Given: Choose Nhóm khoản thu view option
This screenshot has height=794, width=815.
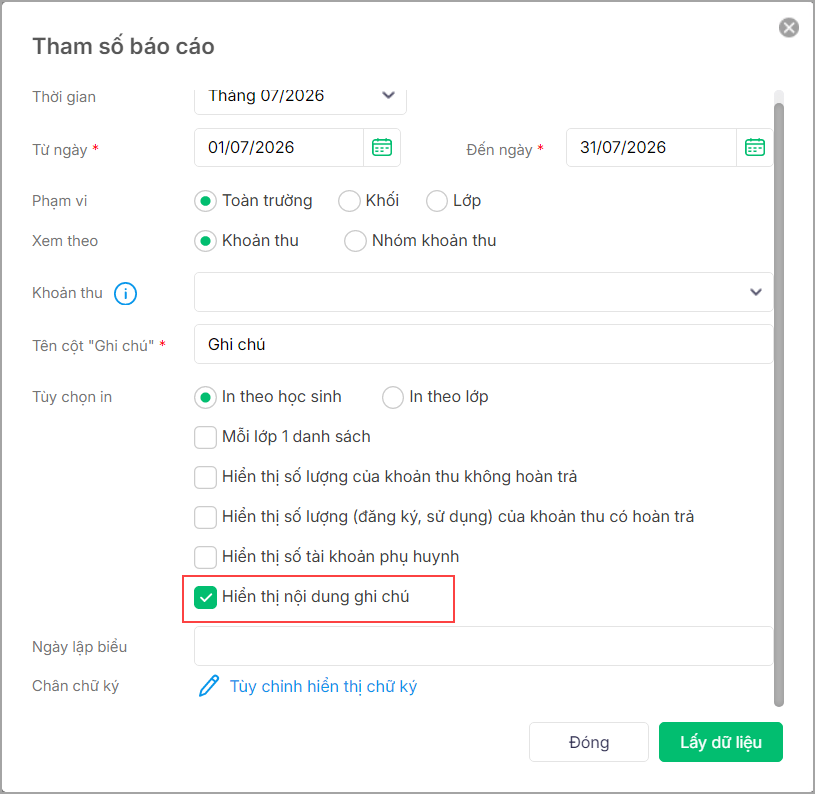Looking at the screenshot, I should pyautogui.click(x=355, y=241).
